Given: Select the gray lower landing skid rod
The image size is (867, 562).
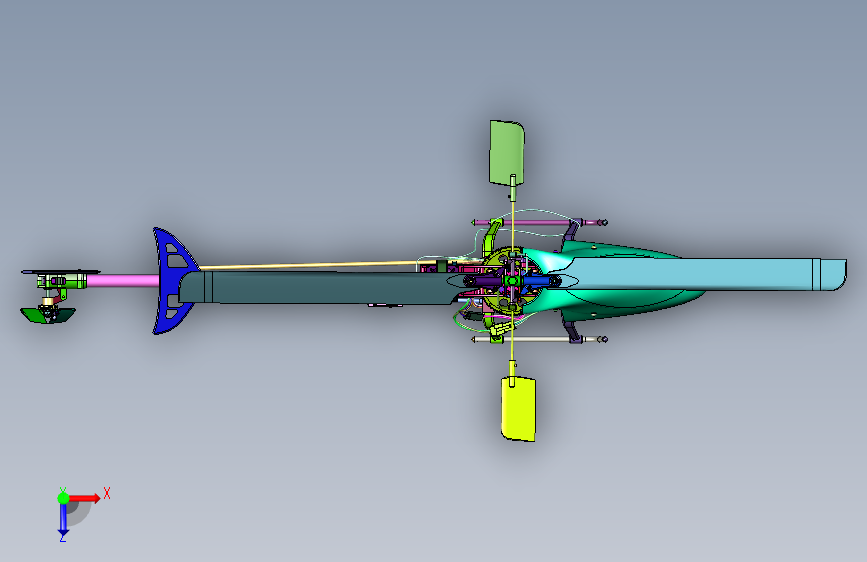Looking at the screenshot, I should 539,339.
